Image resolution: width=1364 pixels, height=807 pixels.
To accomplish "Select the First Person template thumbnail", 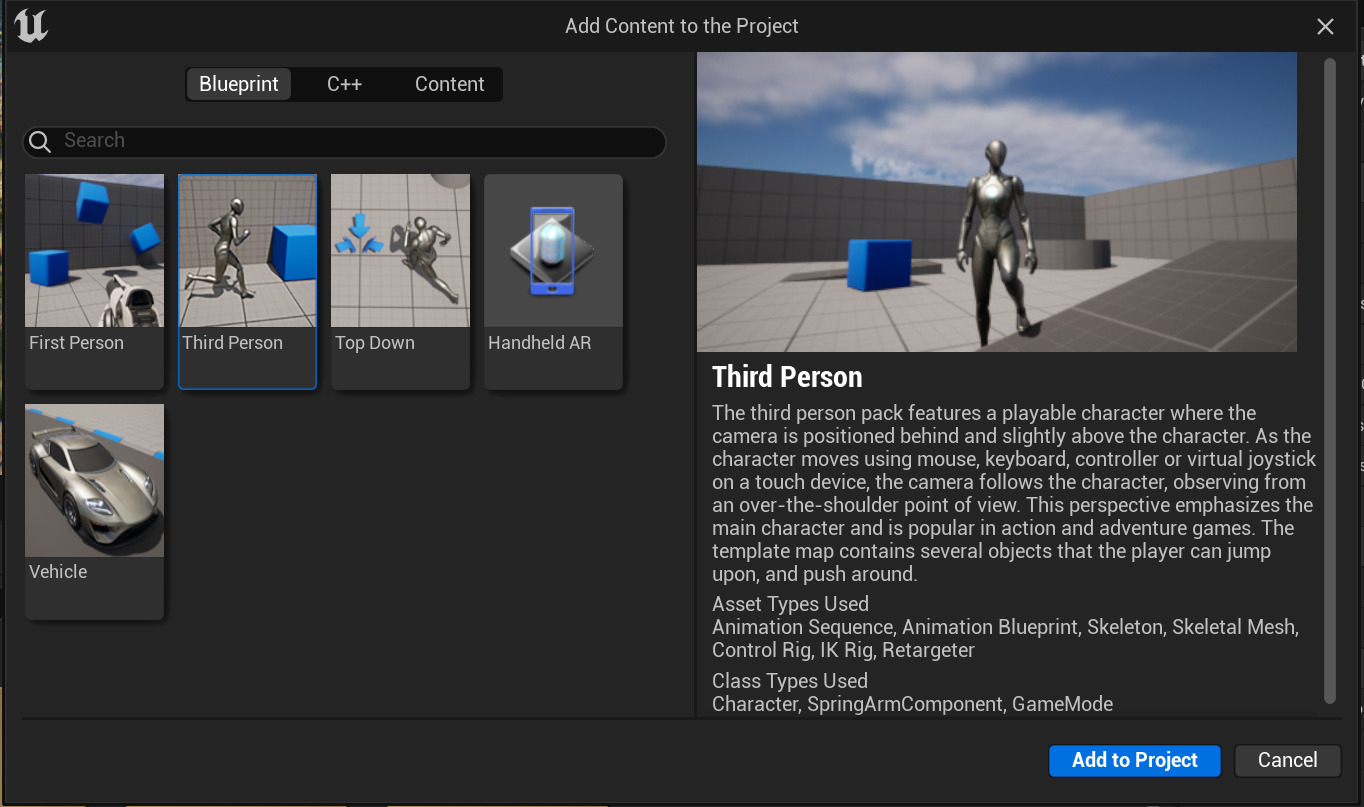I will coord(94,251).
